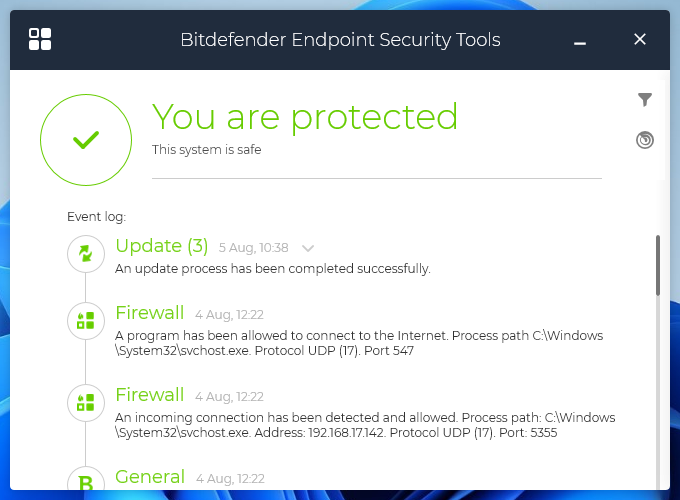680x500 pixels.
Task: Click the event log filter funnel icon
Action: point(645,99)
